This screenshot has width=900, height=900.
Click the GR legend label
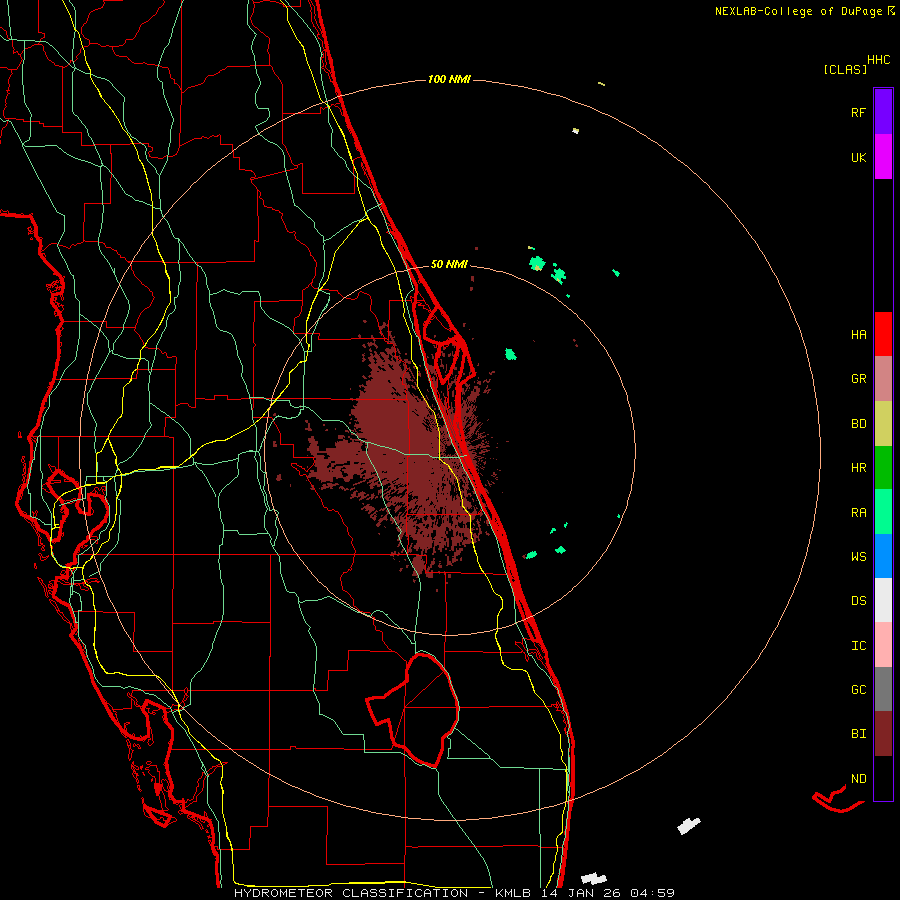[858, 379]
